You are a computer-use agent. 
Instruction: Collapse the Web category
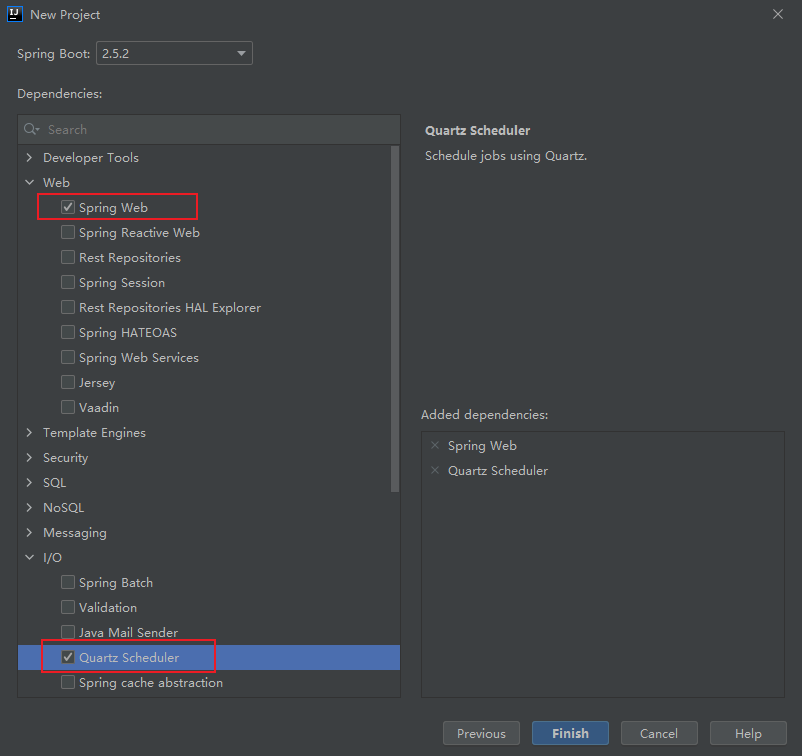(x=29, y=183)
